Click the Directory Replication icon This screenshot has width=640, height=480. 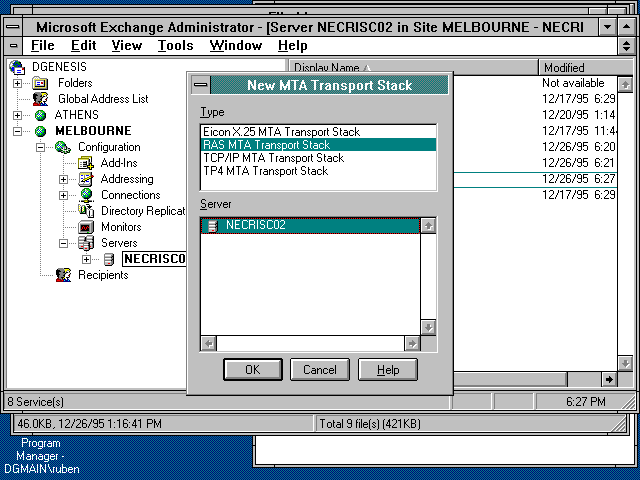86,211
